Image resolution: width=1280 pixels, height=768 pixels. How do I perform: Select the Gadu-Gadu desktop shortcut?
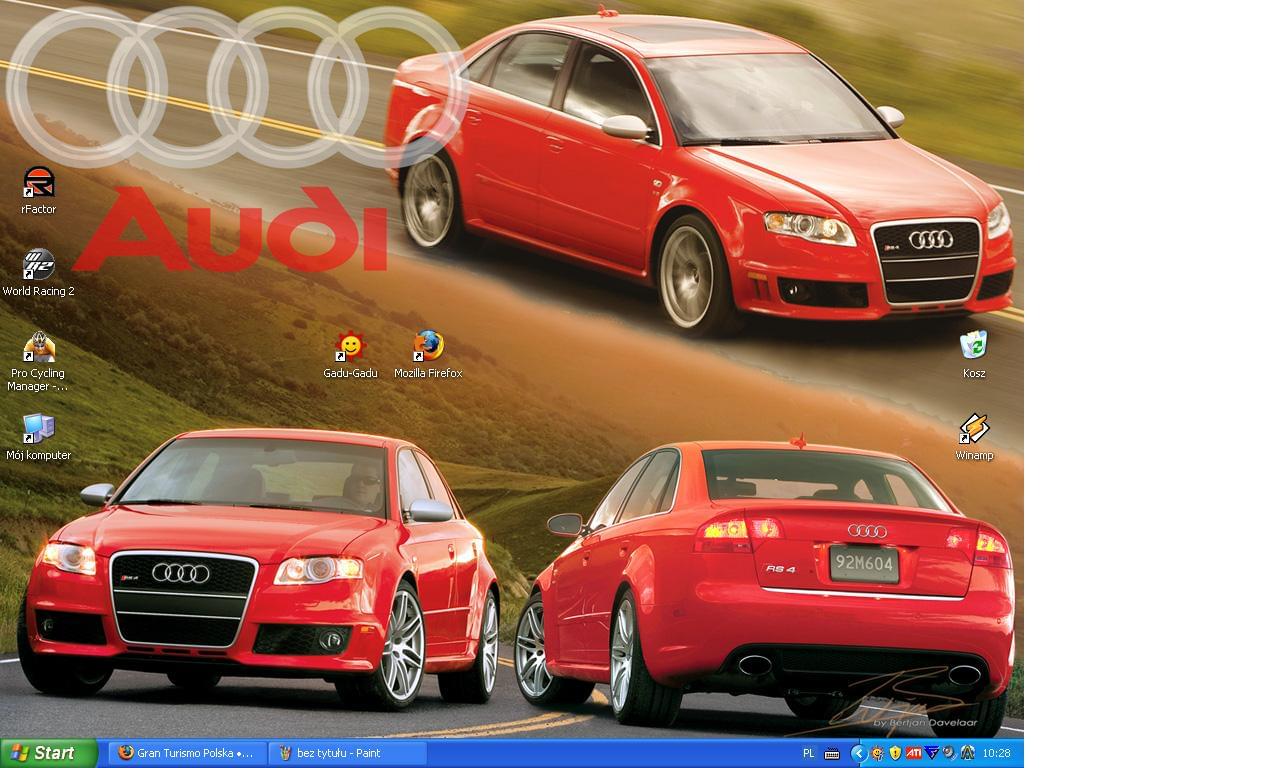pyautogui.click(x=350, y=355)
